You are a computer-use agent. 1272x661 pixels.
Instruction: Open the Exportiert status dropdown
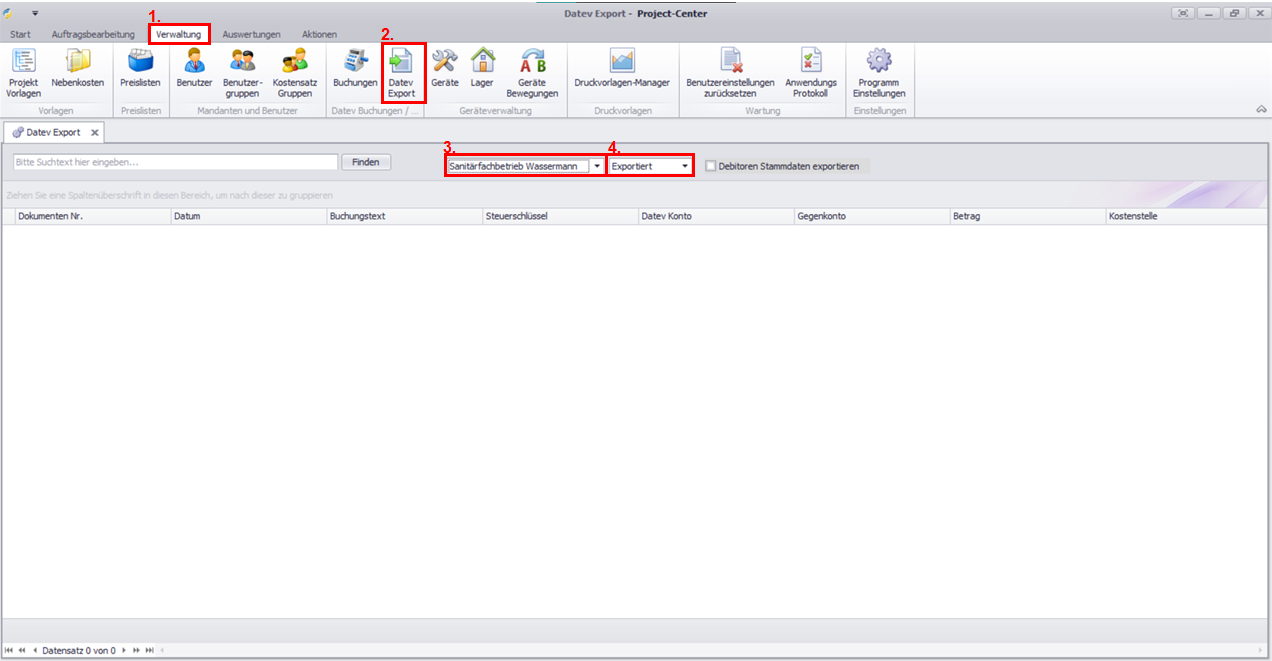coord(685,166)
